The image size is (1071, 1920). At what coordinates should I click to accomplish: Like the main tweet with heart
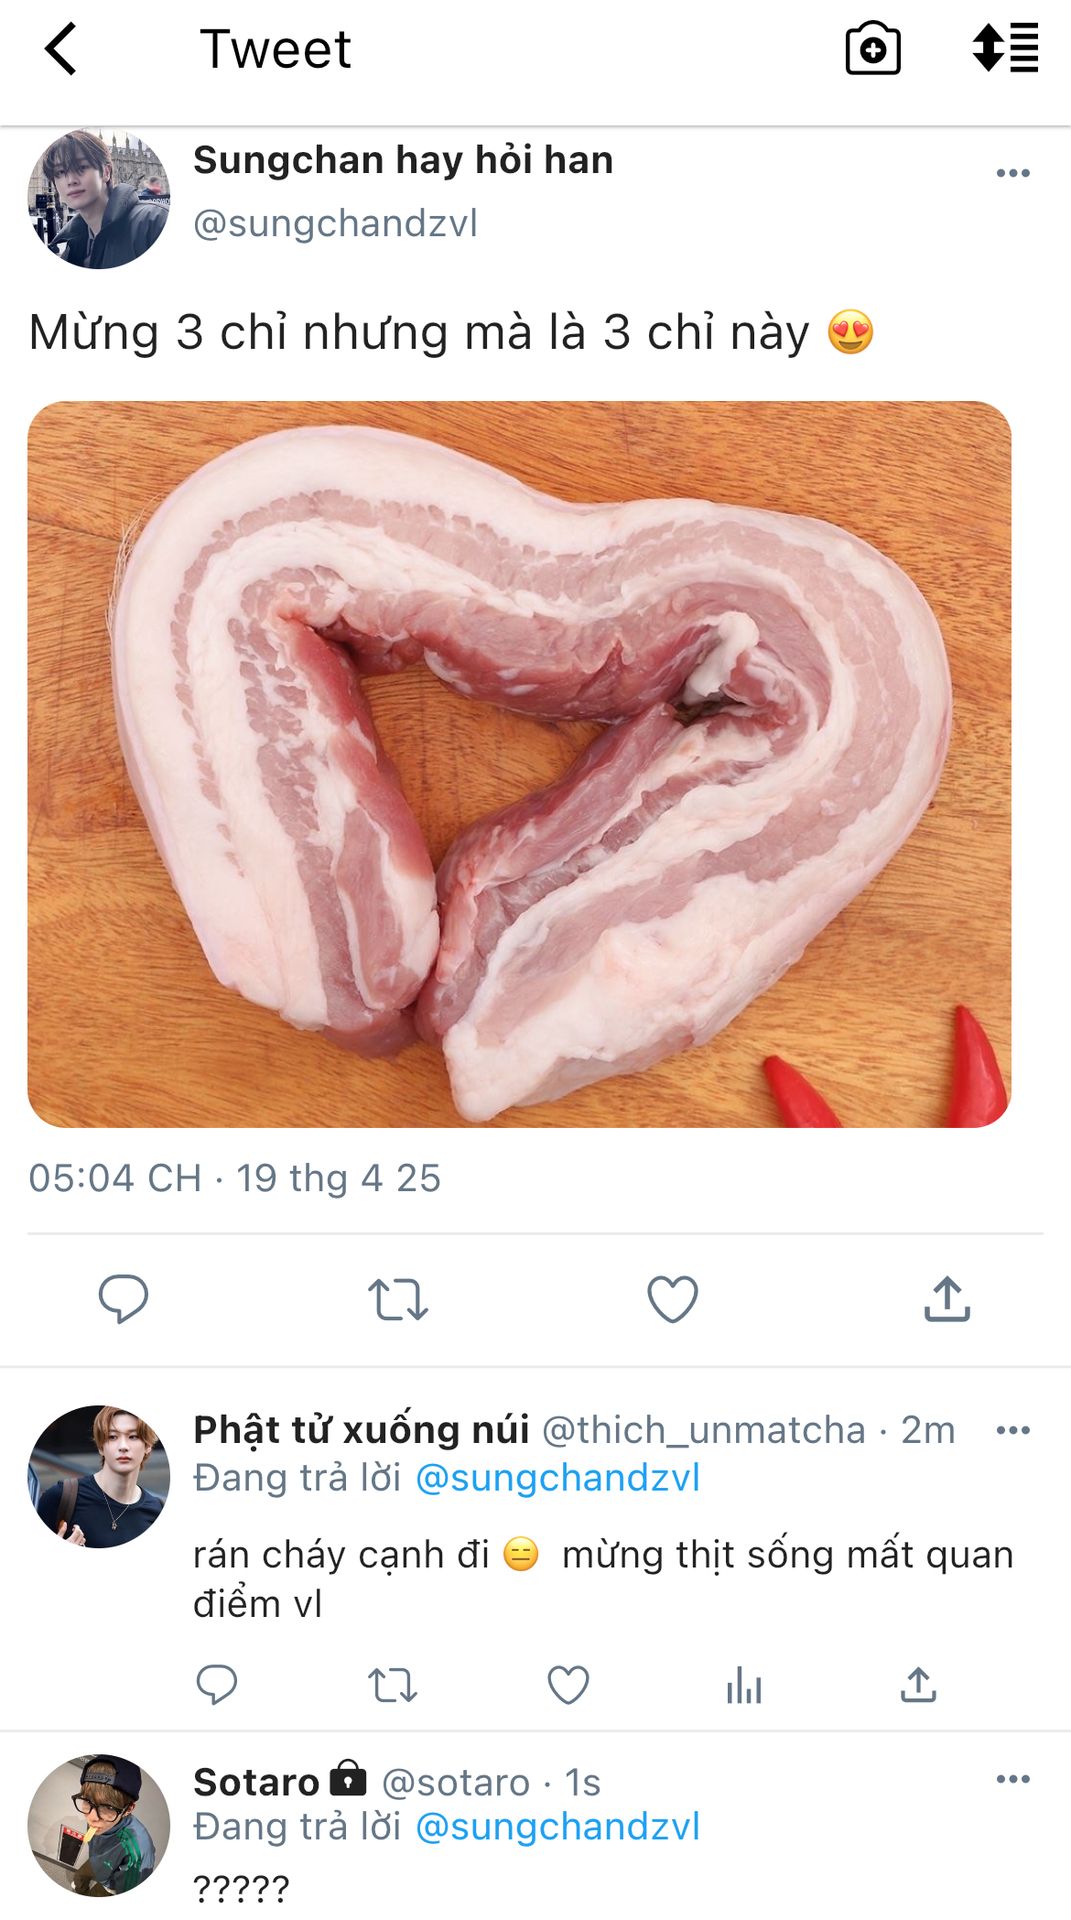click(672, 1299)
